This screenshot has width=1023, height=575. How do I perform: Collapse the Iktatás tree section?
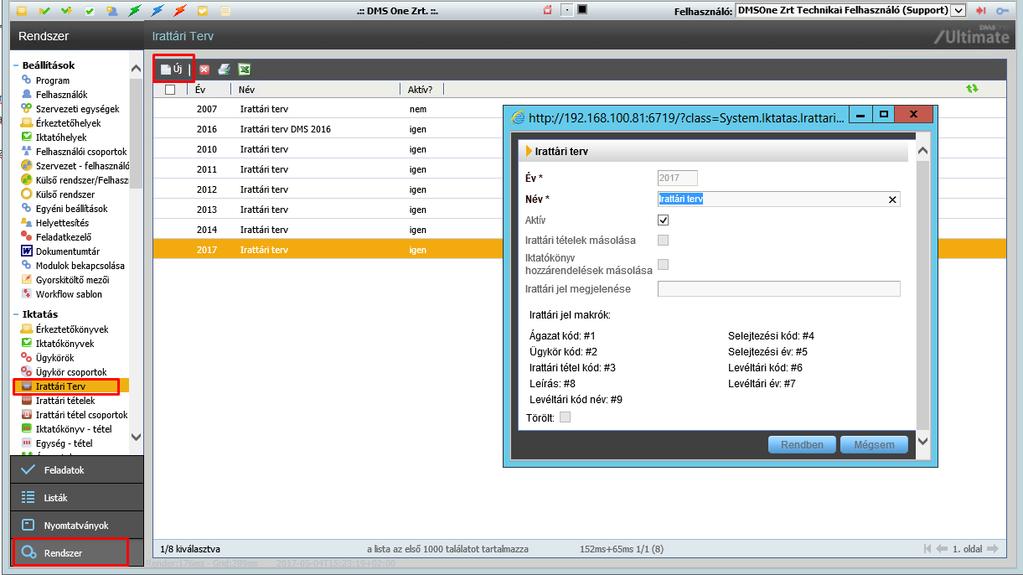(16, 314)
